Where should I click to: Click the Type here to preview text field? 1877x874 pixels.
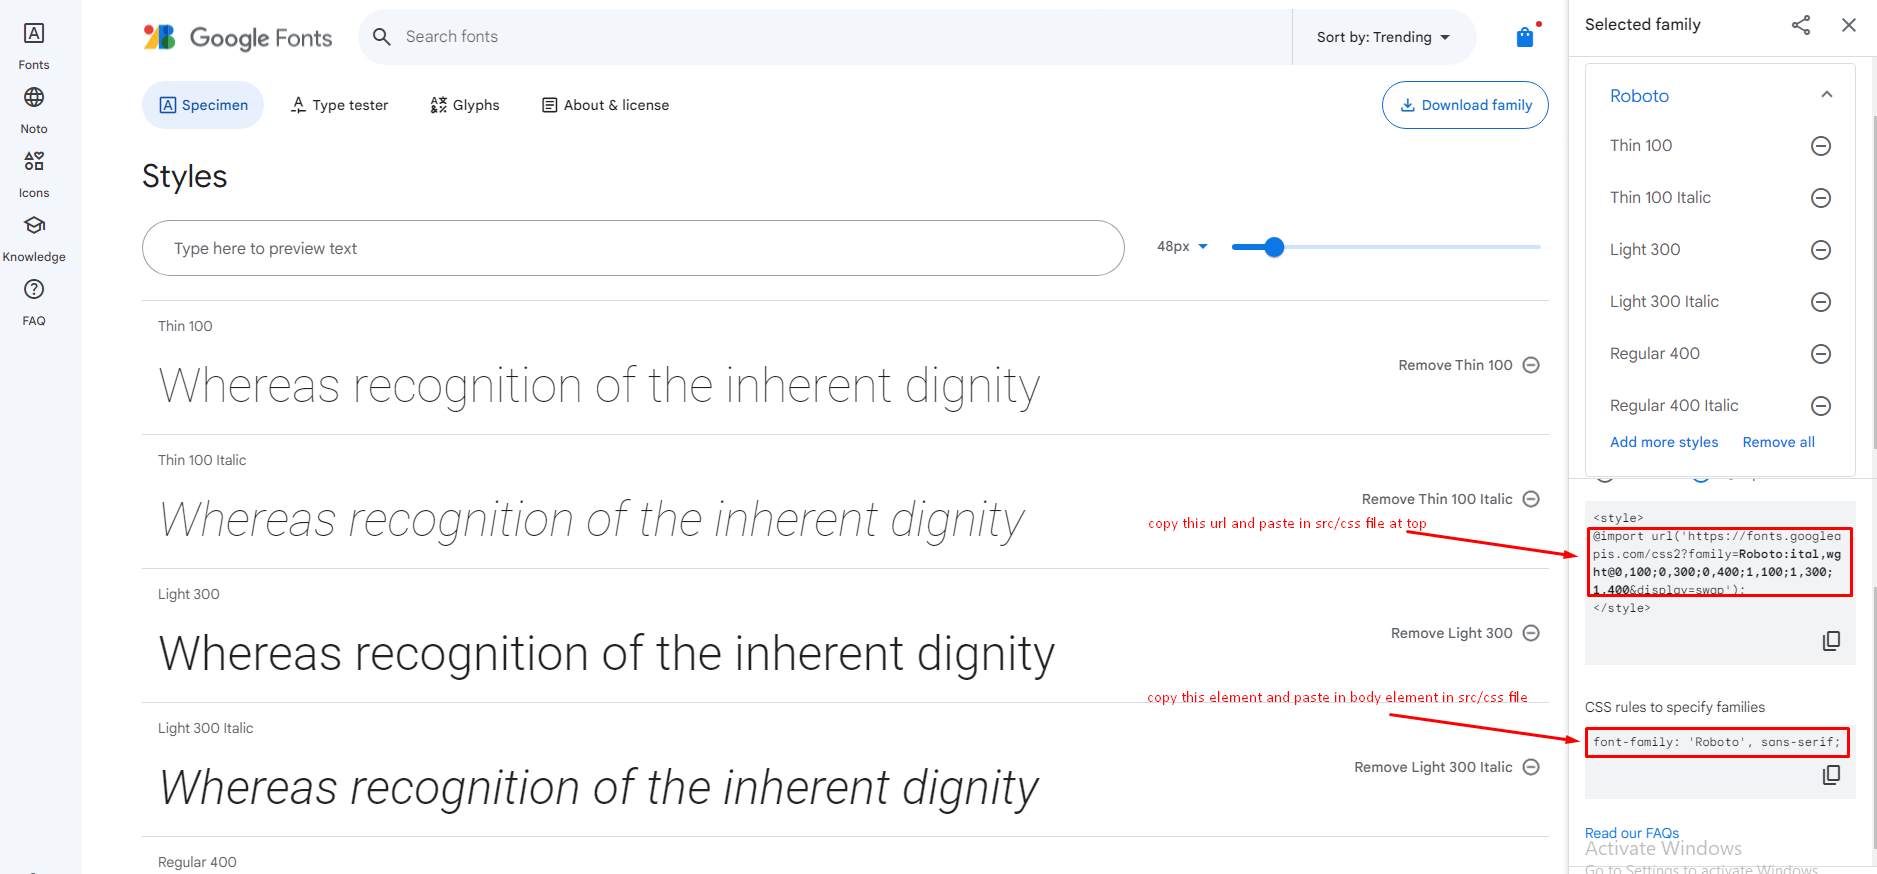click(633, 248)
